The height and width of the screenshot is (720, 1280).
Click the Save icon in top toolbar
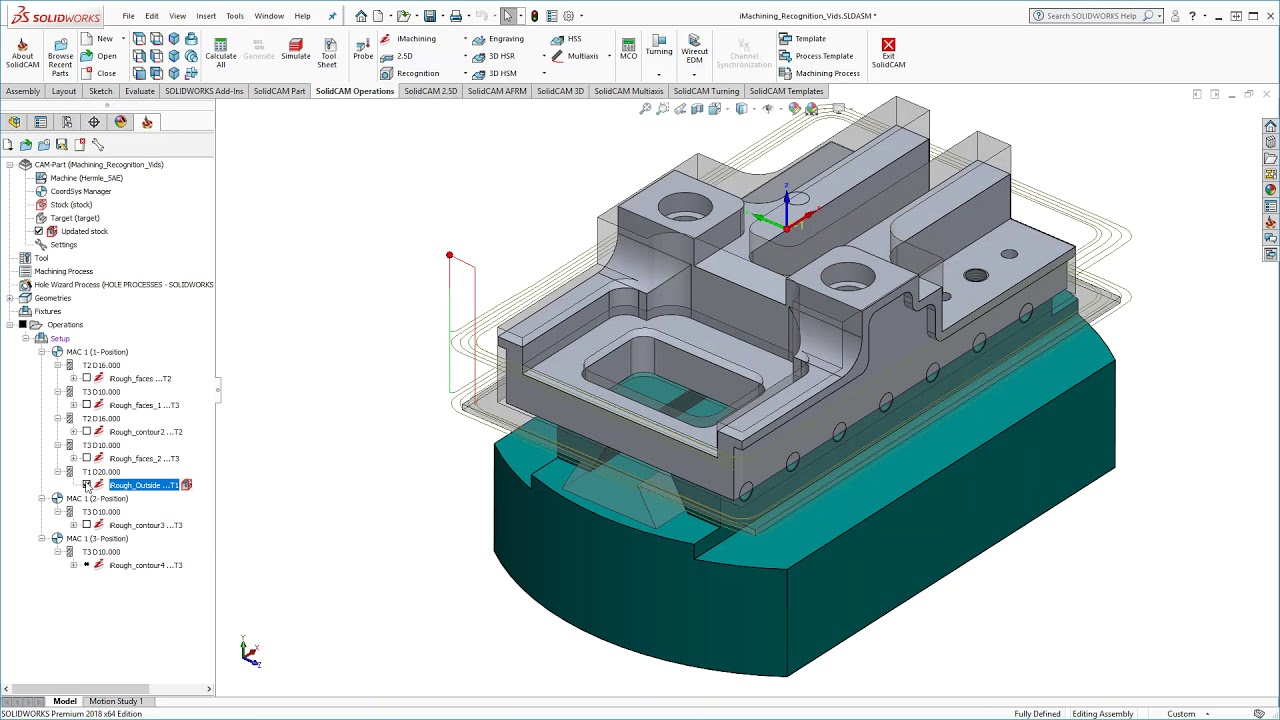429,16
